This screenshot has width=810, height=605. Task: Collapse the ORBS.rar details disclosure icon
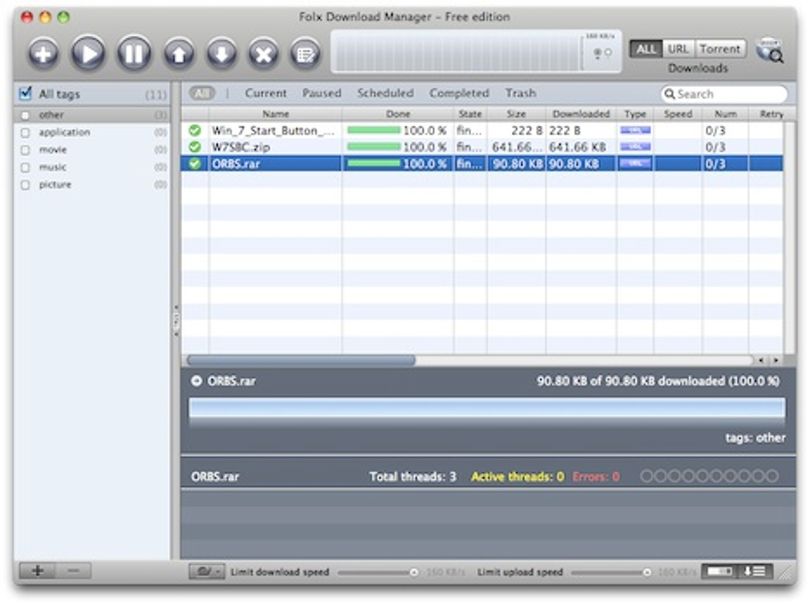tap(196, 381)
